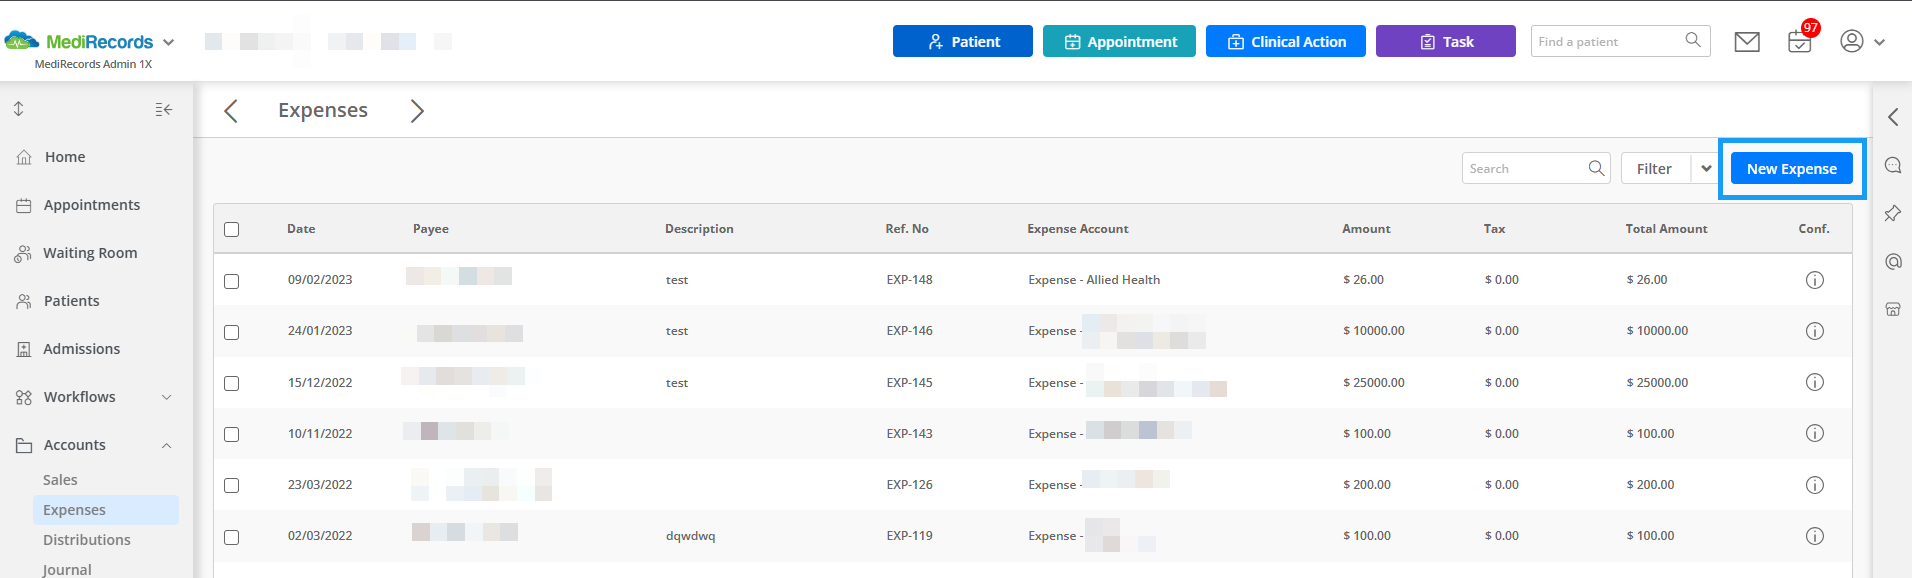Go back with the left arrow beside Expenses

(x=231, y=110)
